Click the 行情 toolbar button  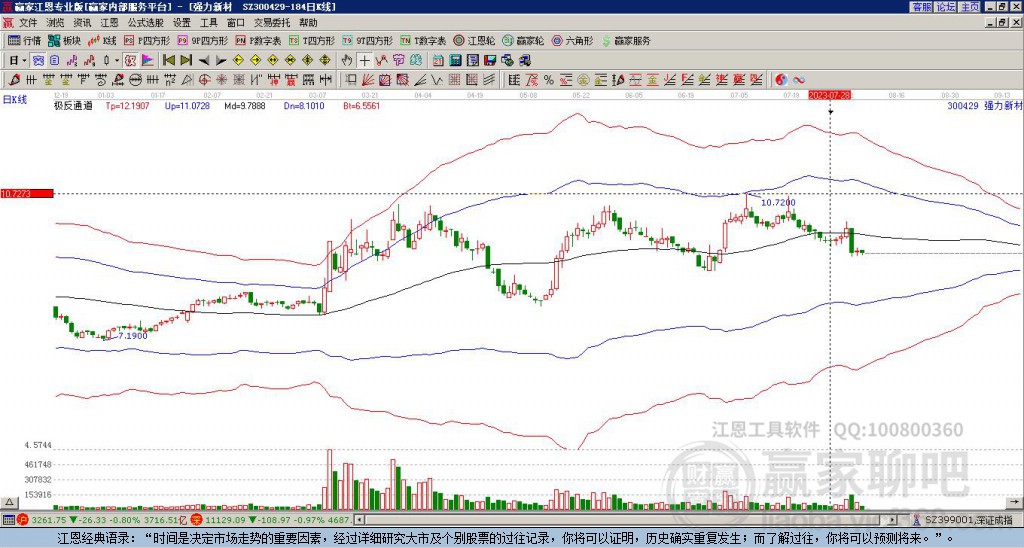[x=25, y=40]
